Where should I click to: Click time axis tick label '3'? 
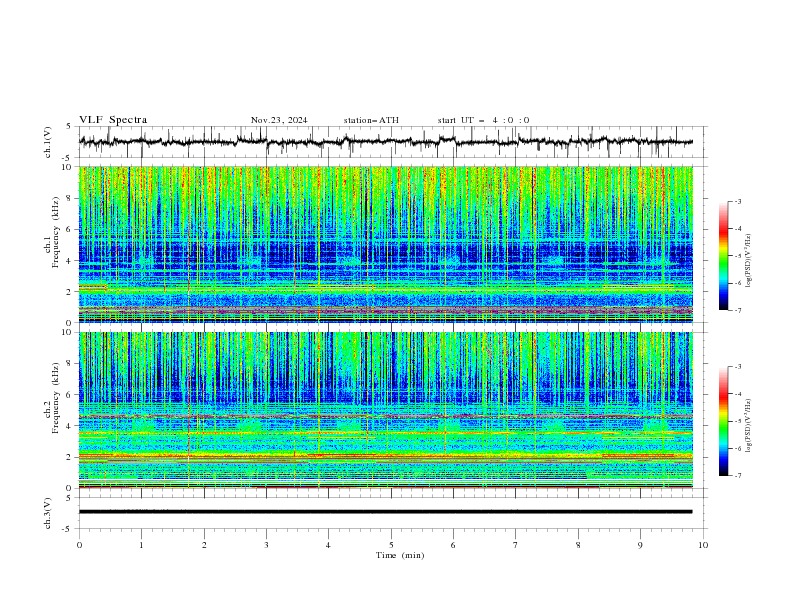tap(266, 545)
